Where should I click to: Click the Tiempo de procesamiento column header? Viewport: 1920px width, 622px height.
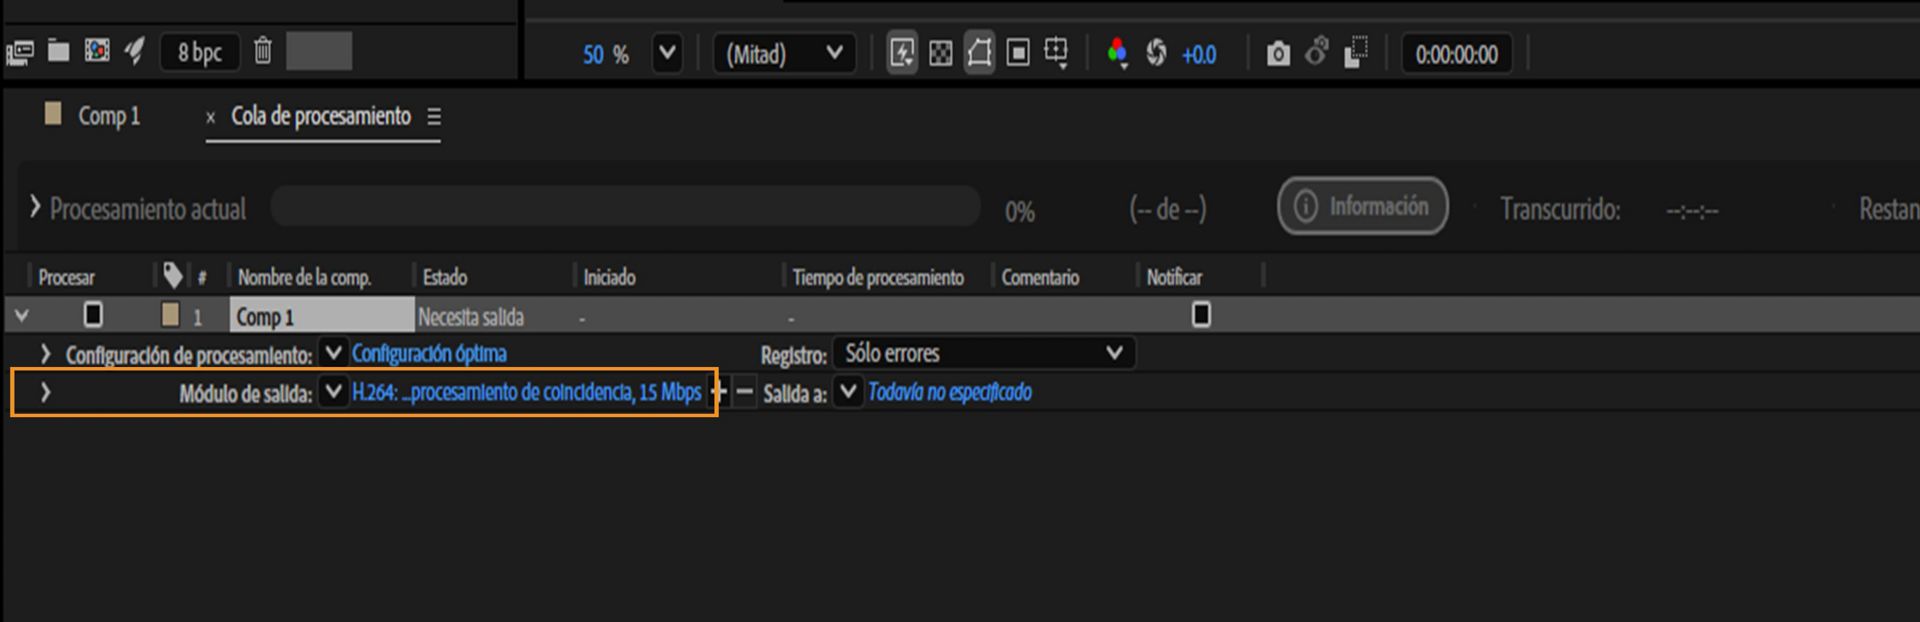click(878, 278)
